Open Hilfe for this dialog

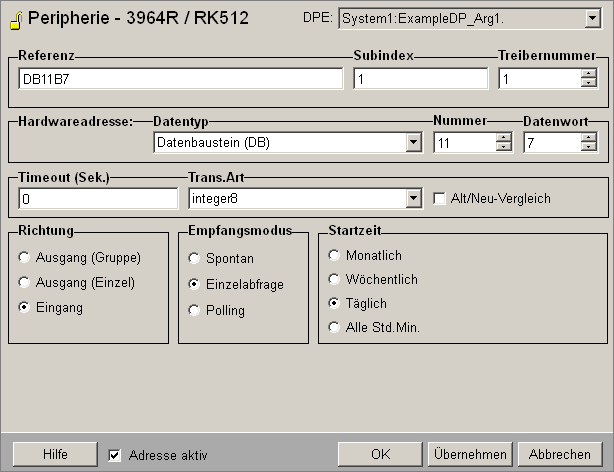tap(55, 454)
